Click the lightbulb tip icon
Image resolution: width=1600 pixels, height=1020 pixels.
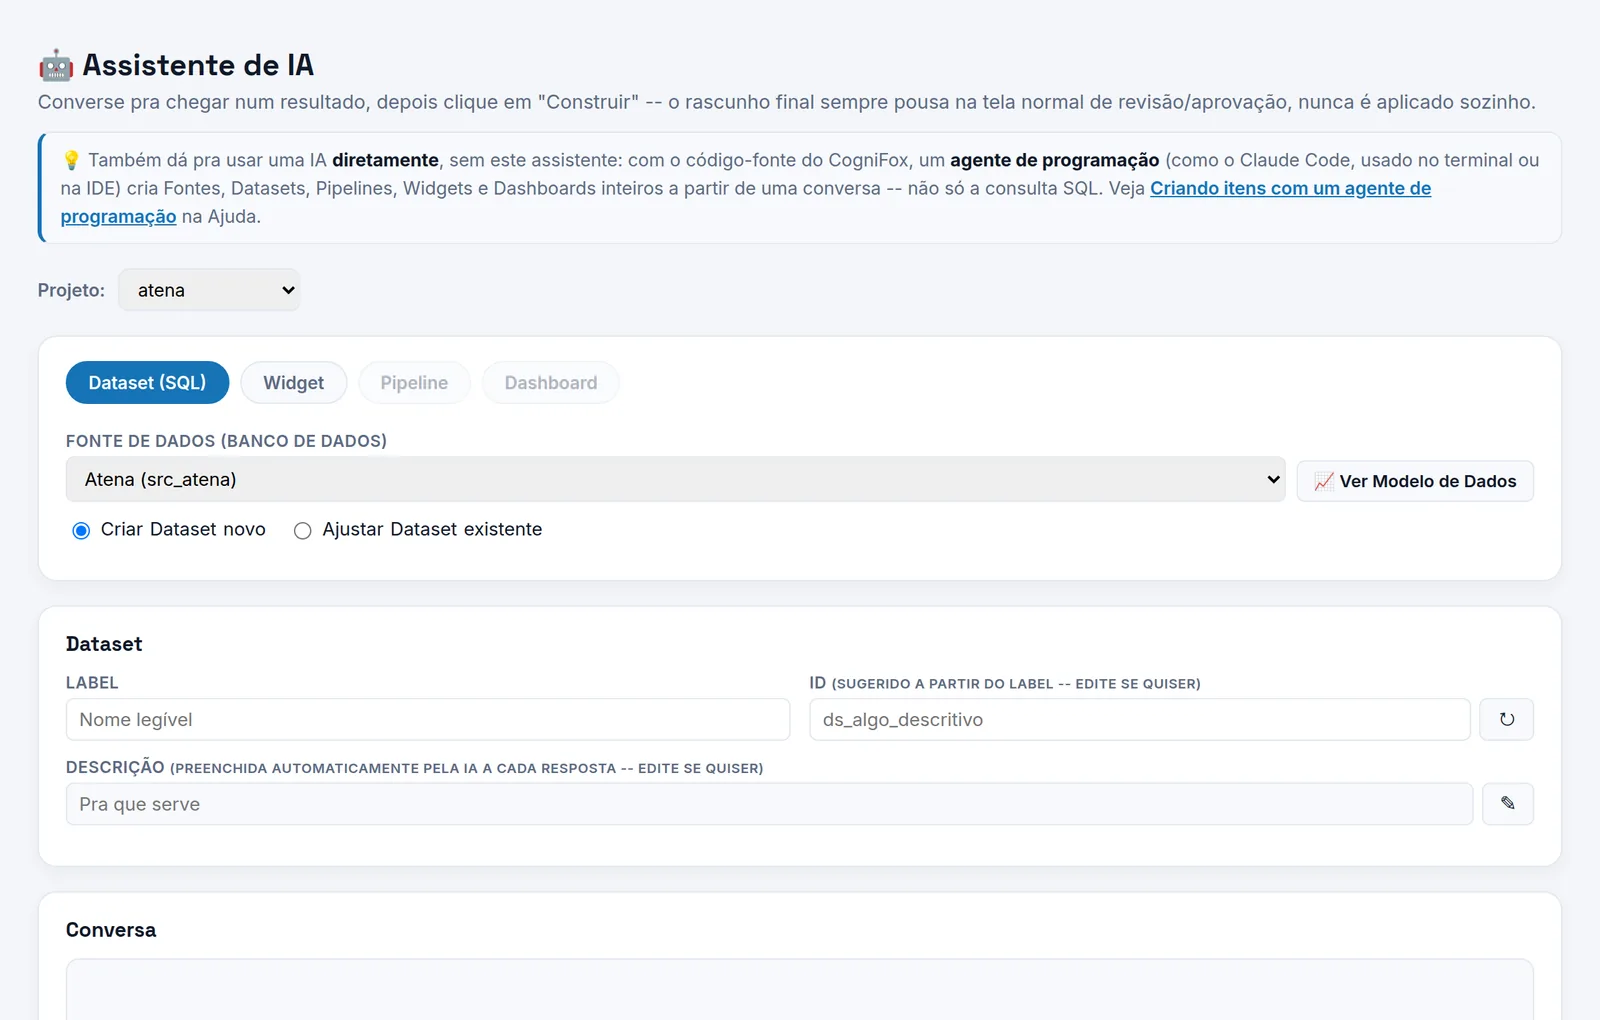[71, 160]
